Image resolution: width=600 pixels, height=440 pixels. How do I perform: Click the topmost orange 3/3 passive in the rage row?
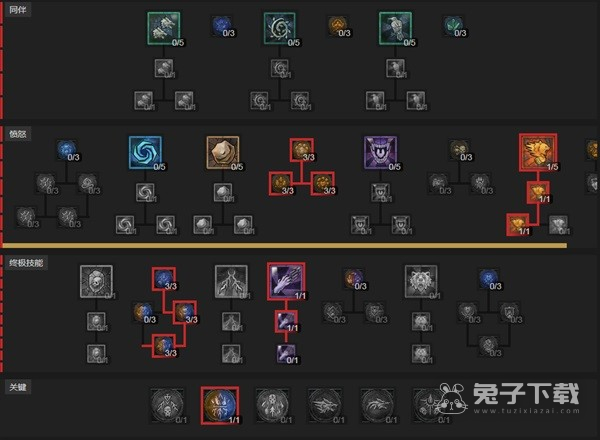coord(302,150)
